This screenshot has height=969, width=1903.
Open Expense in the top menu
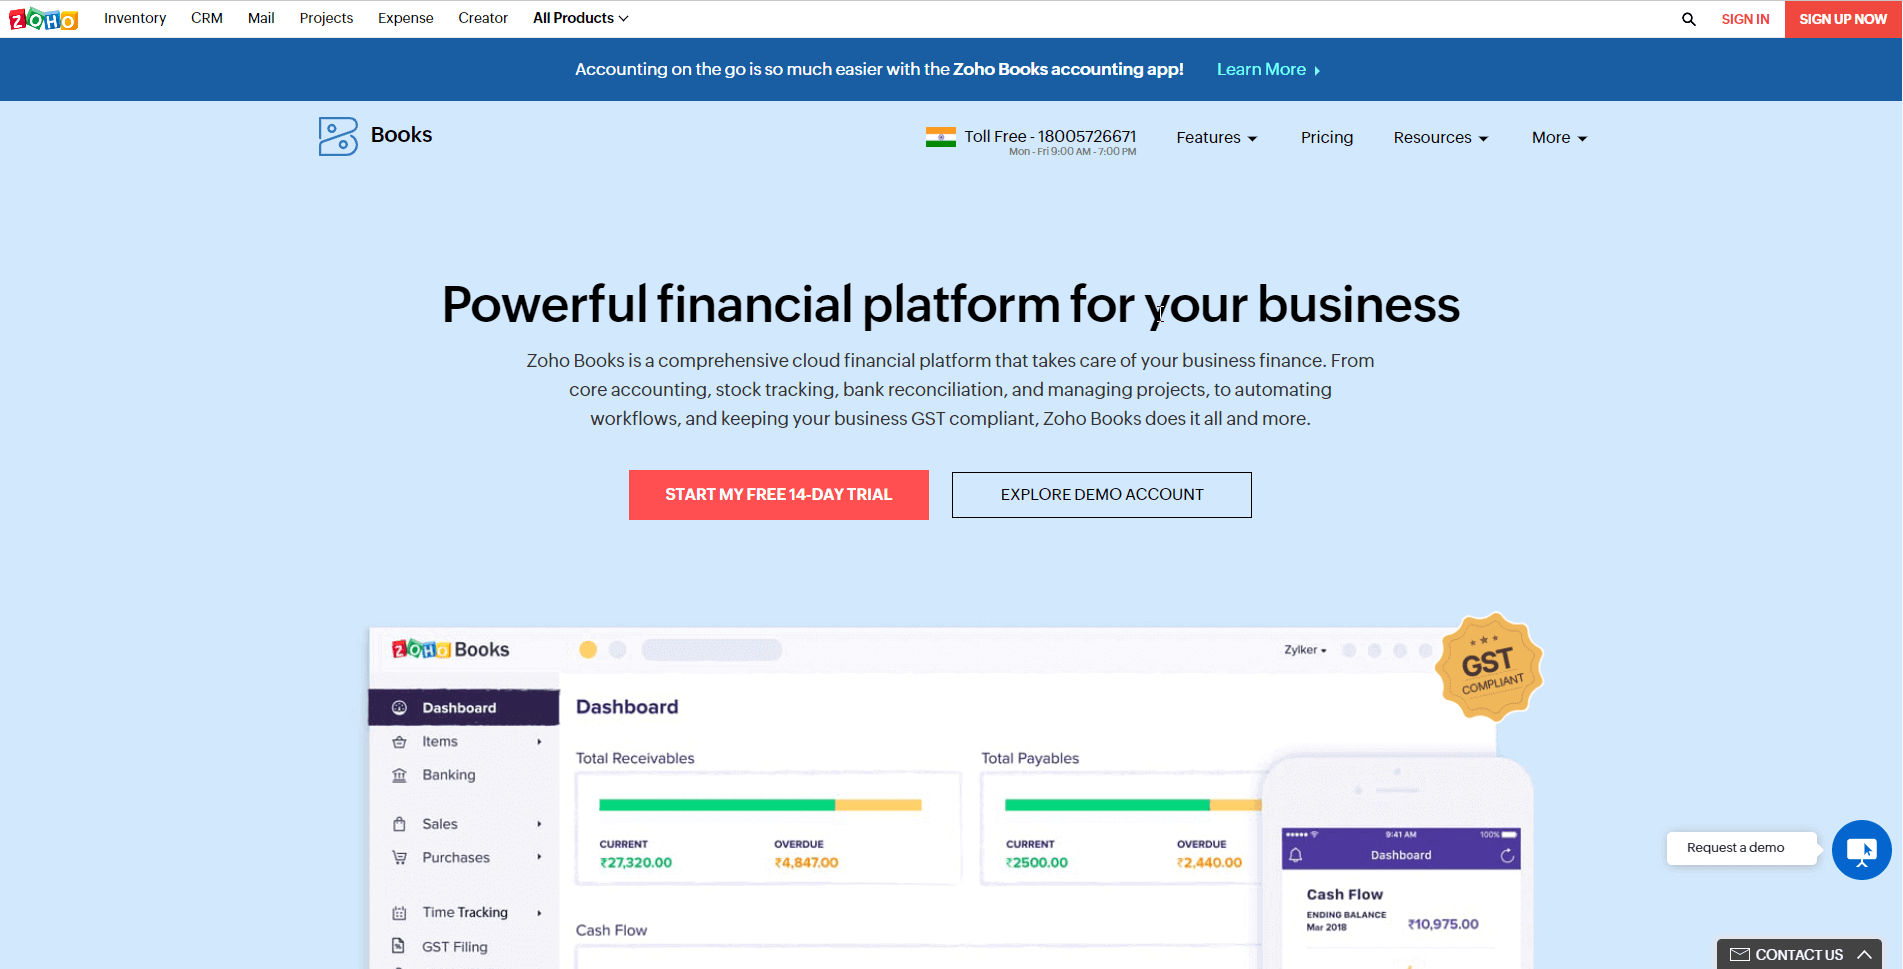pos(406,18)
